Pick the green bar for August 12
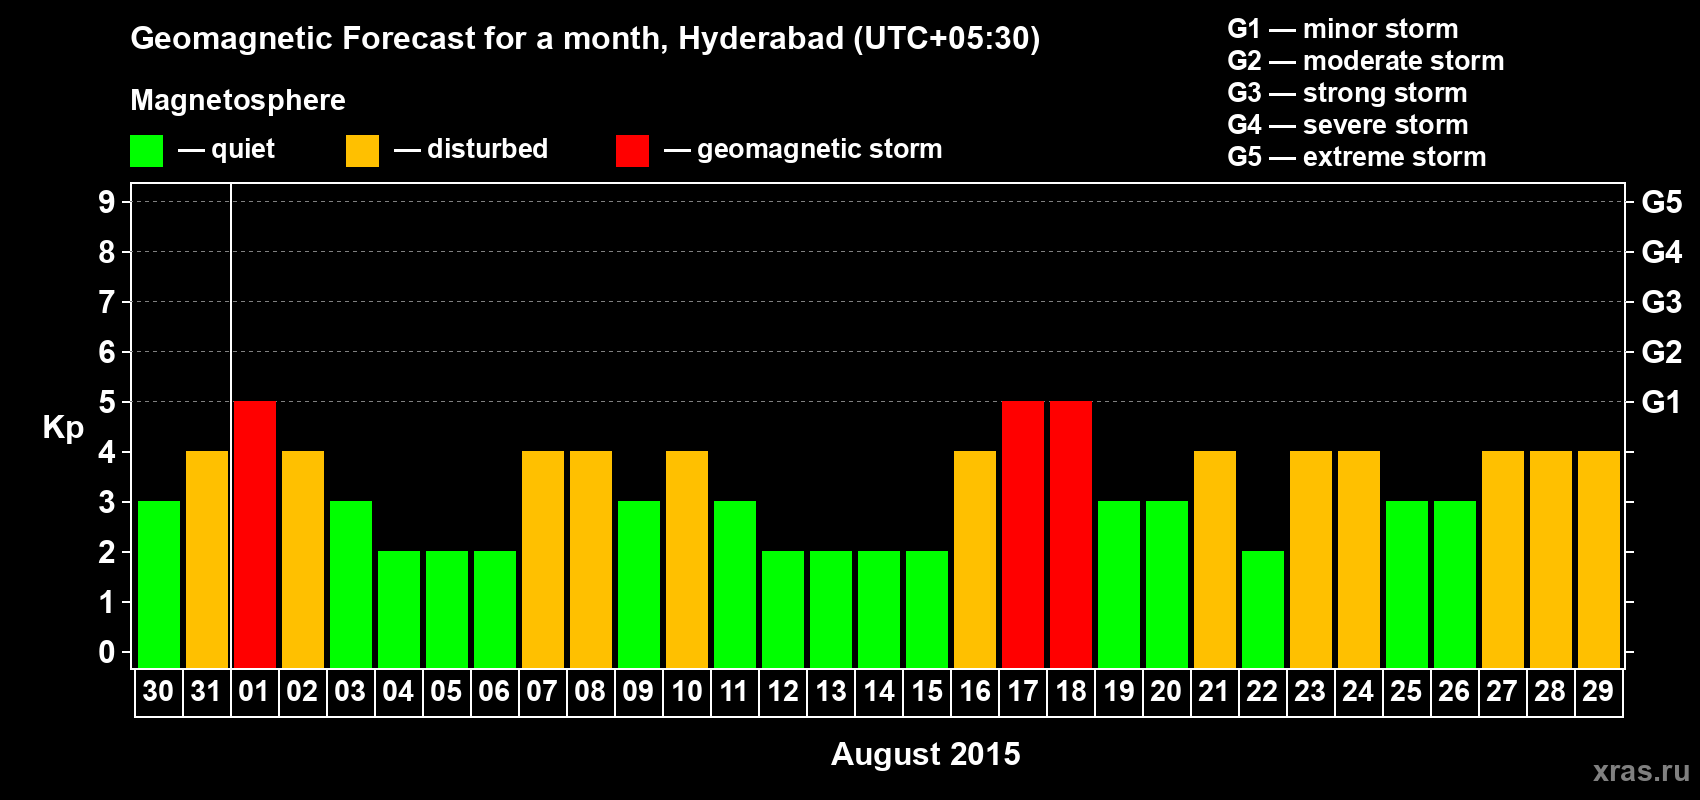1700x800 pixels. click(783, 609)
